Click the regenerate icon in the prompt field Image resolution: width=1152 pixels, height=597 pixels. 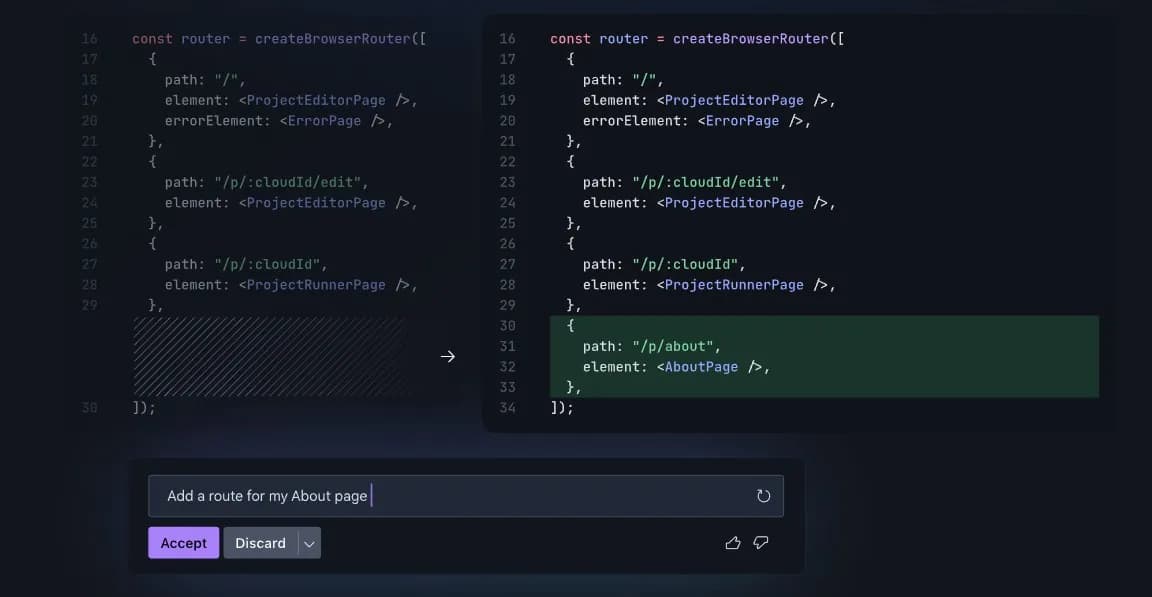click(x=763, y=496)
